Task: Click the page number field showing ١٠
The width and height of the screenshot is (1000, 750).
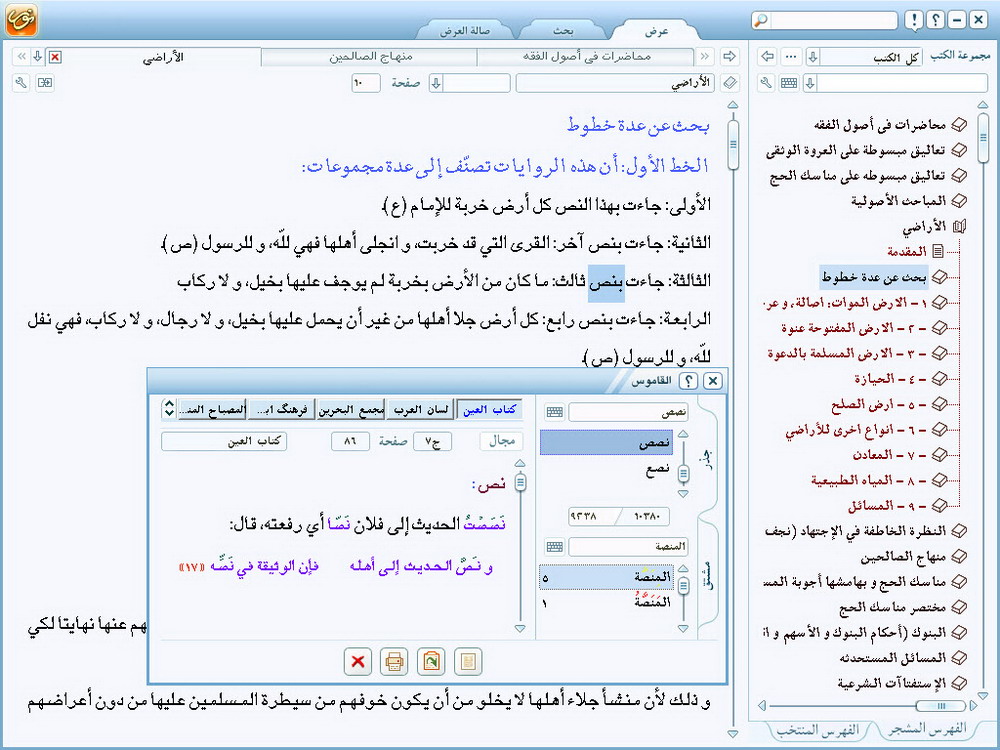Action: tap(365, 83)
